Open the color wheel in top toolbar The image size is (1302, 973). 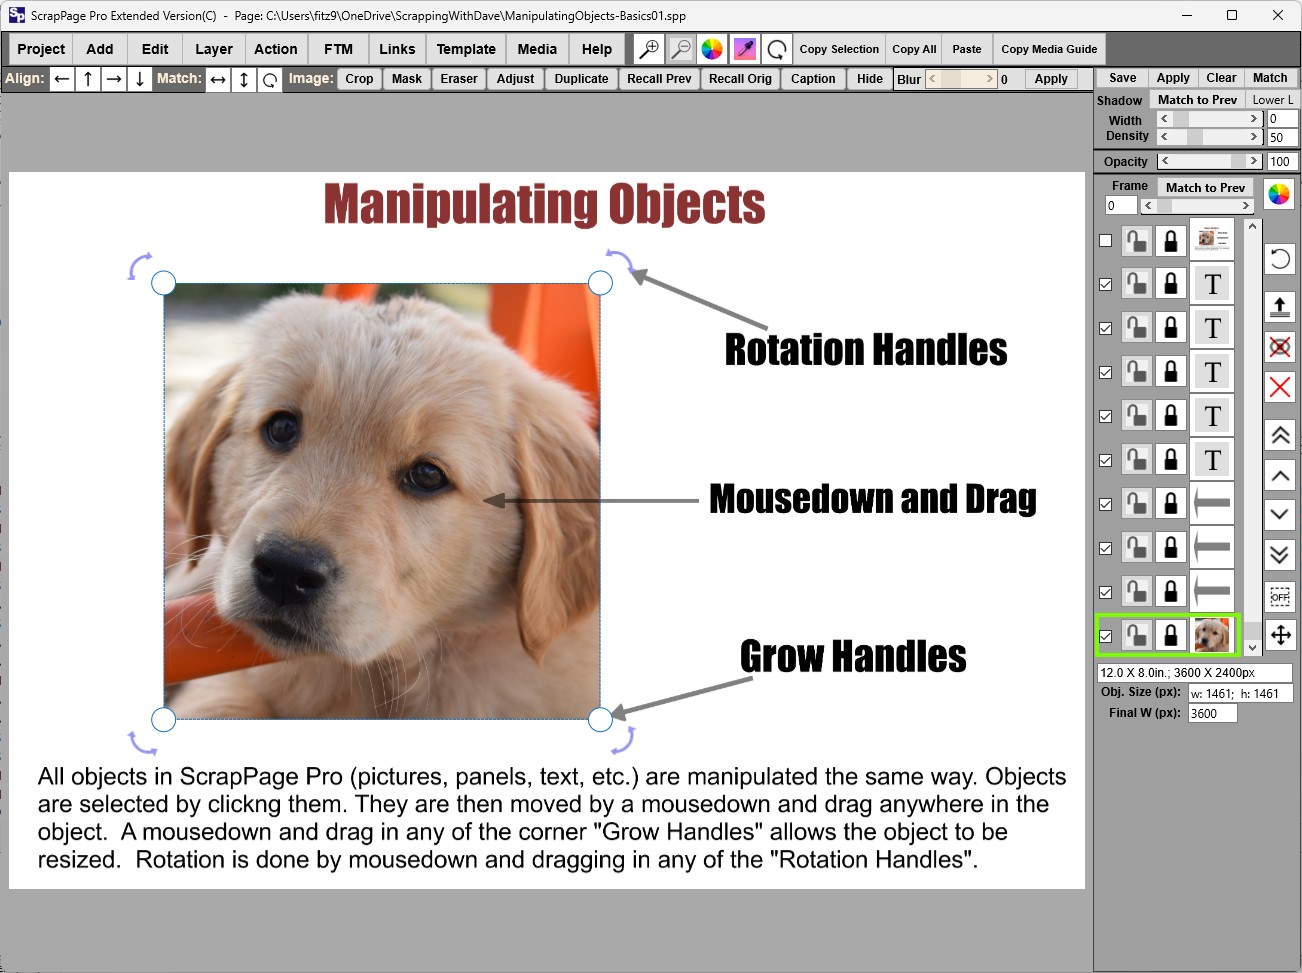pos(712,49)
